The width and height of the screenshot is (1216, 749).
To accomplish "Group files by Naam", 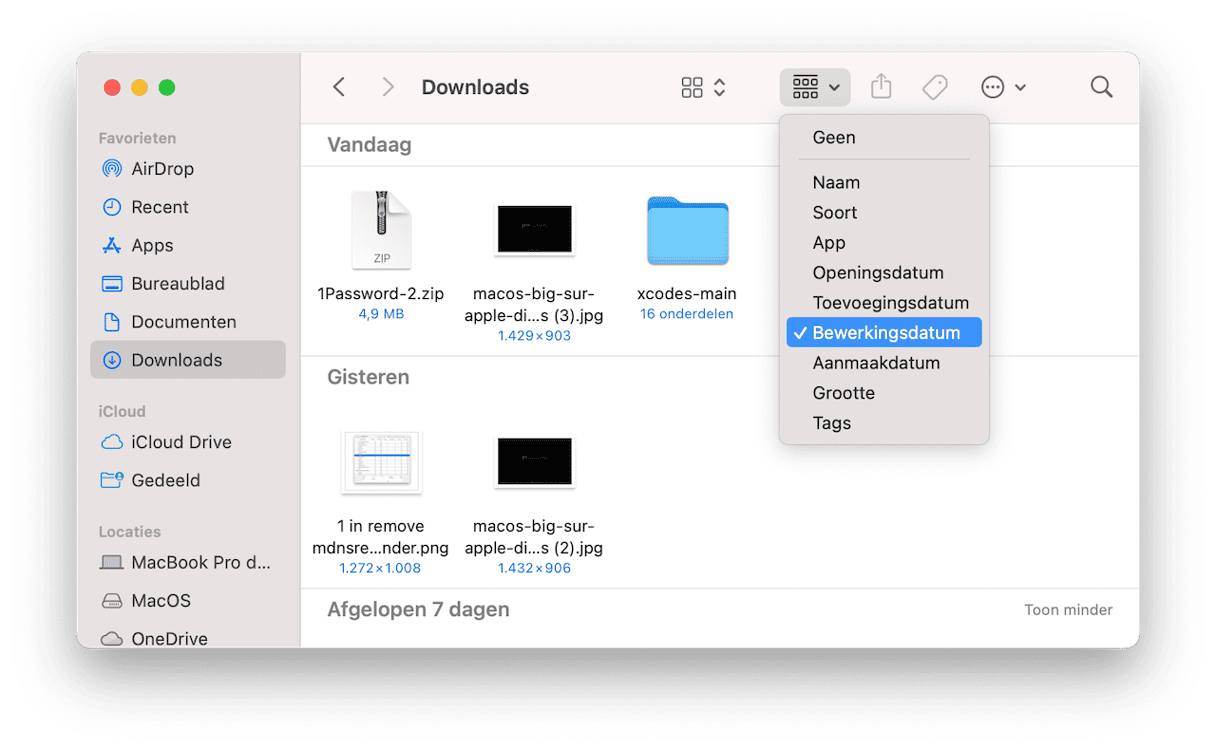I will [x=836, y=183].
